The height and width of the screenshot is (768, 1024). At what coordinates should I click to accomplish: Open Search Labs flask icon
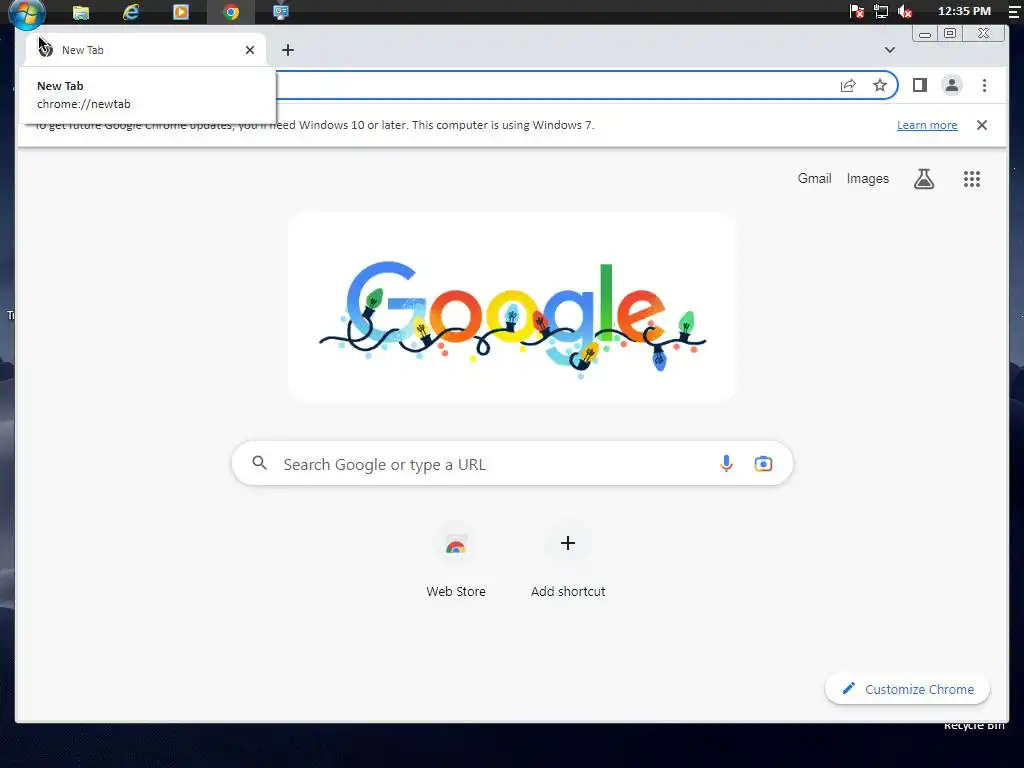click(x=923, y=178)
